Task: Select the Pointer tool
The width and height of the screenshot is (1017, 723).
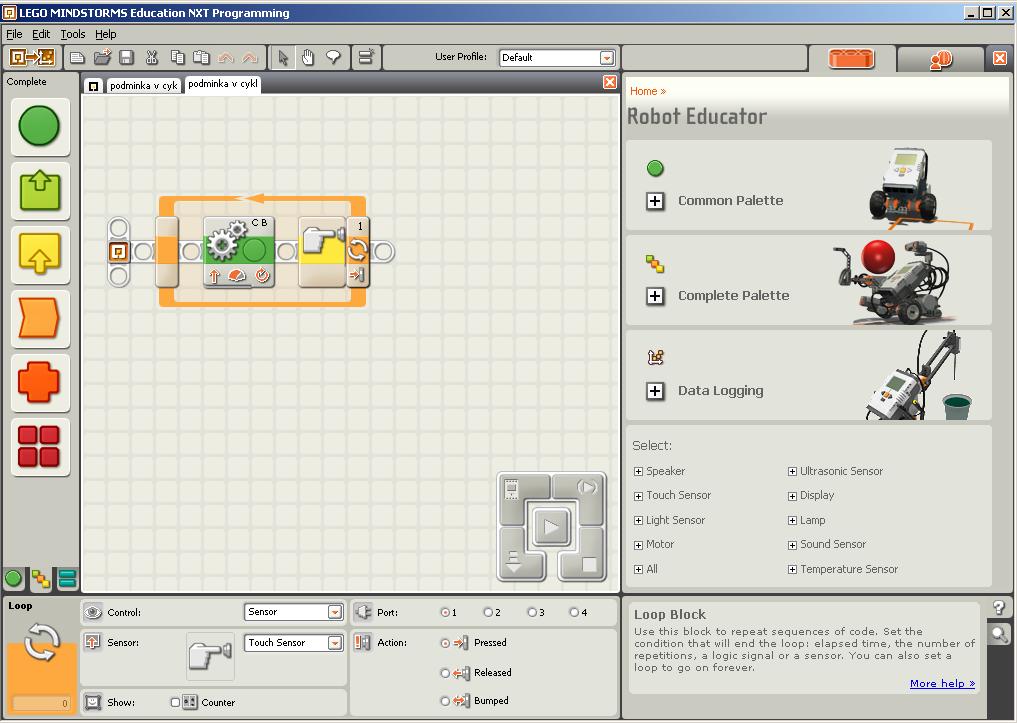Action: click(x=283, y=58)
